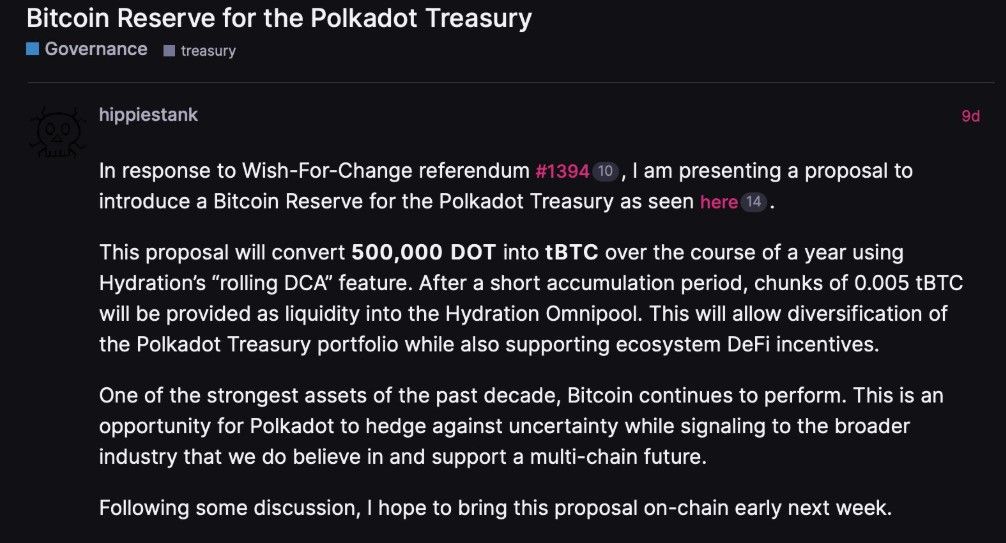Follow the pink 'here' proposal link
Screen dimensions: 1006x543
(x=719, y=202)
